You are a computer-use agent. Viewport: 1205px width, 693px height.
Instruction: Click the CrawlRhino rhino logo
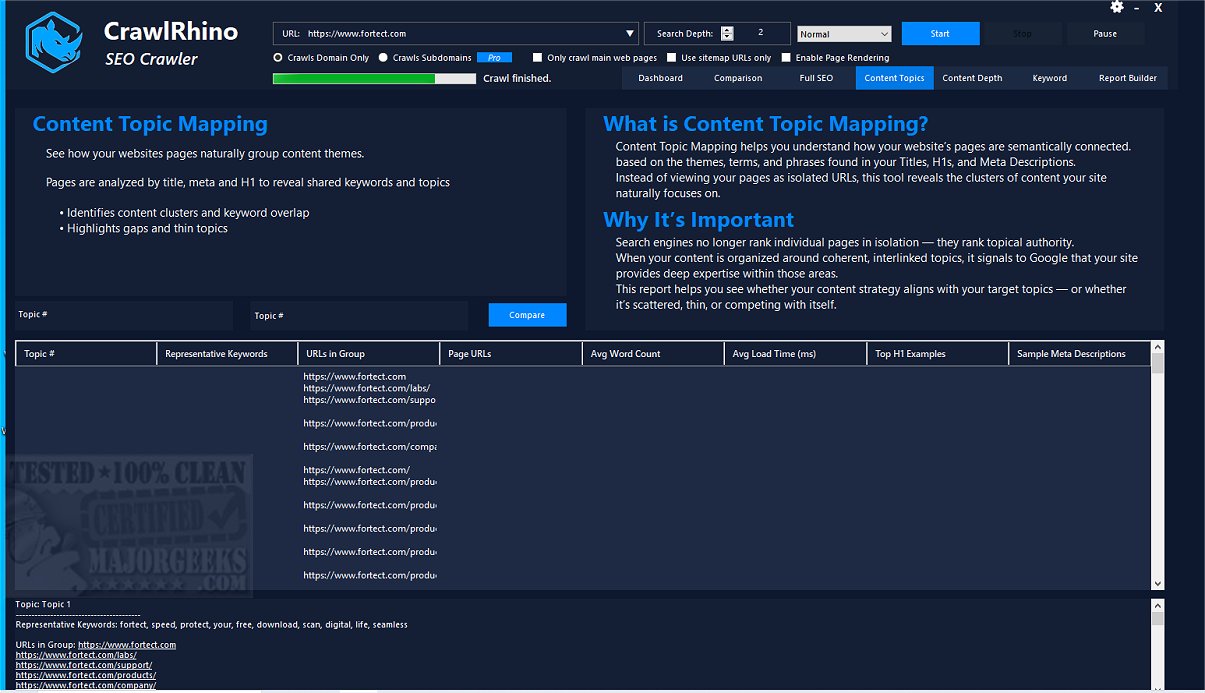pos(53,43)
